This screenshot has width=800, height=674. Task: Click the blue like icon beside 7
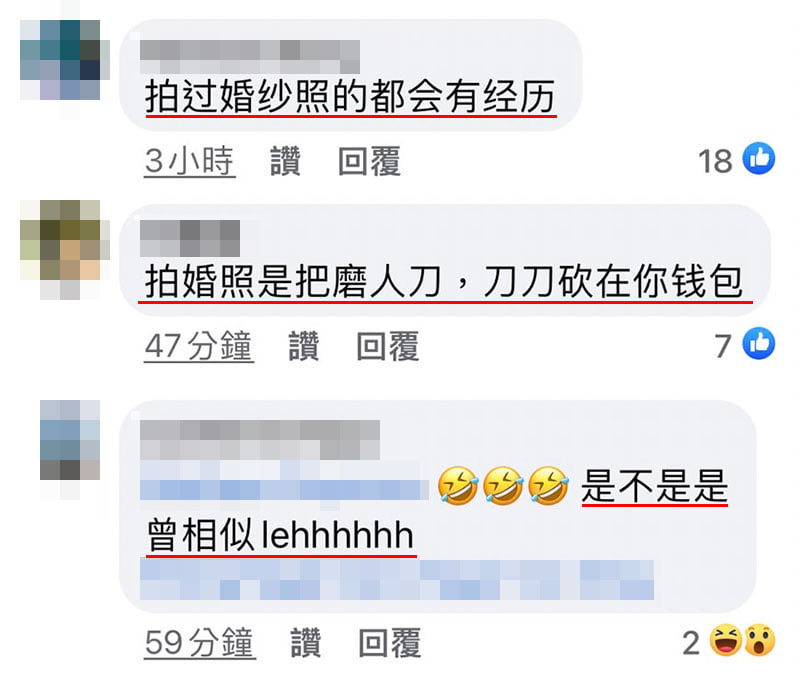pos(759,343)
